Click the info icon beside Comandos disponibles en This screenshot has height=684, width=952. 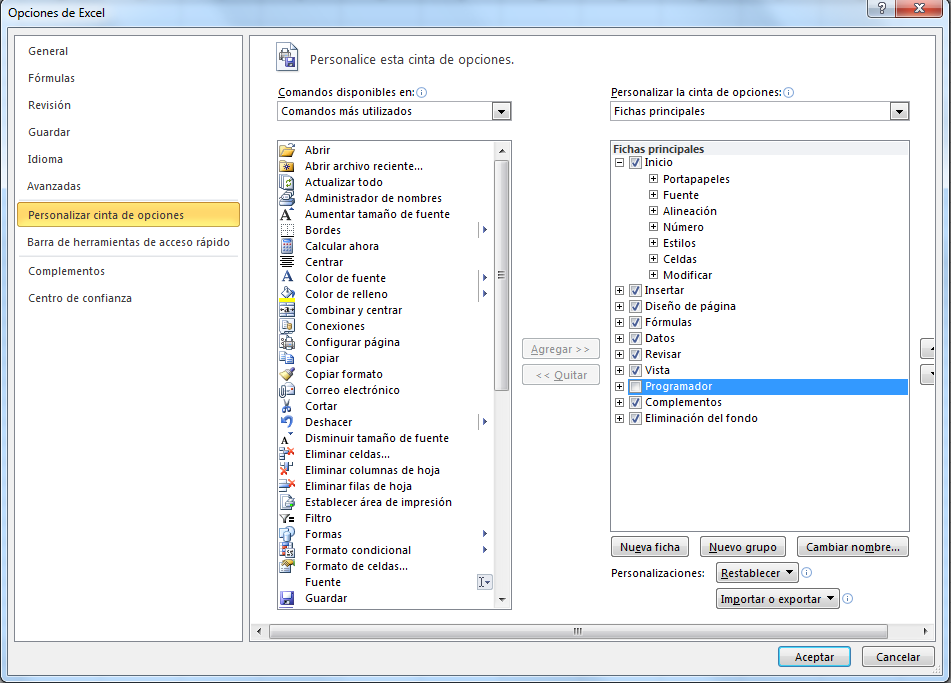tap(421, 92)
